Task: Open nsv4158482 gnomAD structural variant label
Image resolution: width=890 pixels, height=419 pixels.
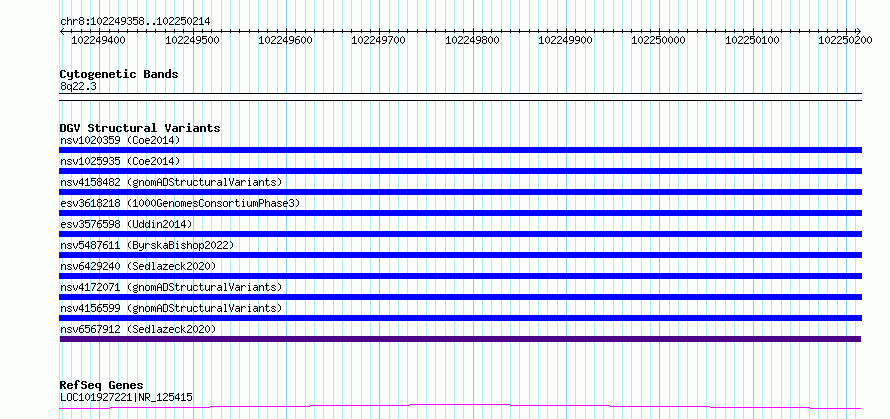Action: [171, 182]
